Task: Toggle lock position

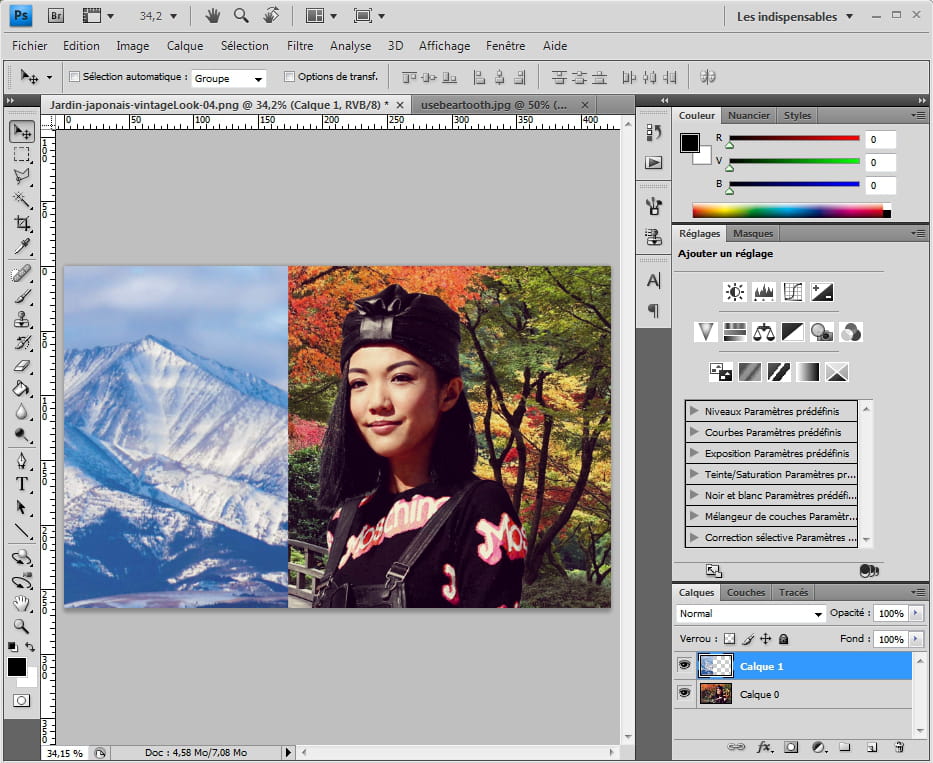Action: pyautogui.click(x=766, y=639)
